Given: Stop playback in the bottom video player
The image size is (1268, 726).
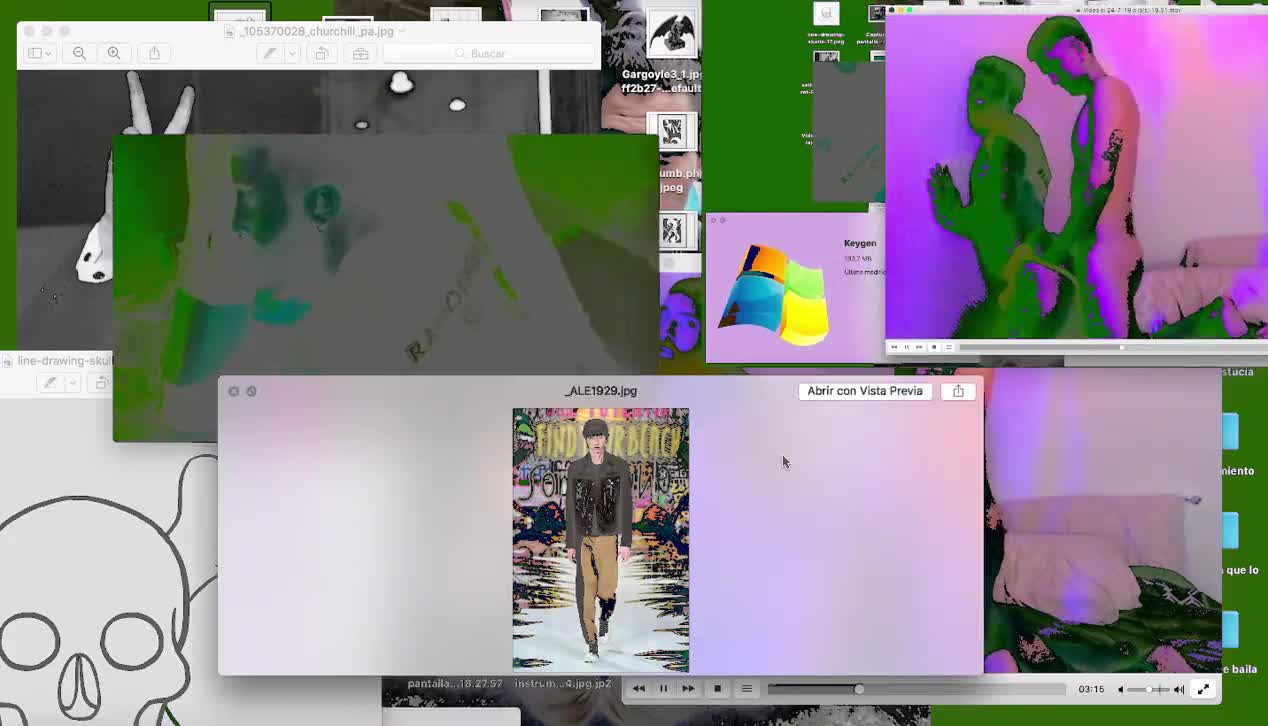Looking at the screenshot, I should 717,689.
